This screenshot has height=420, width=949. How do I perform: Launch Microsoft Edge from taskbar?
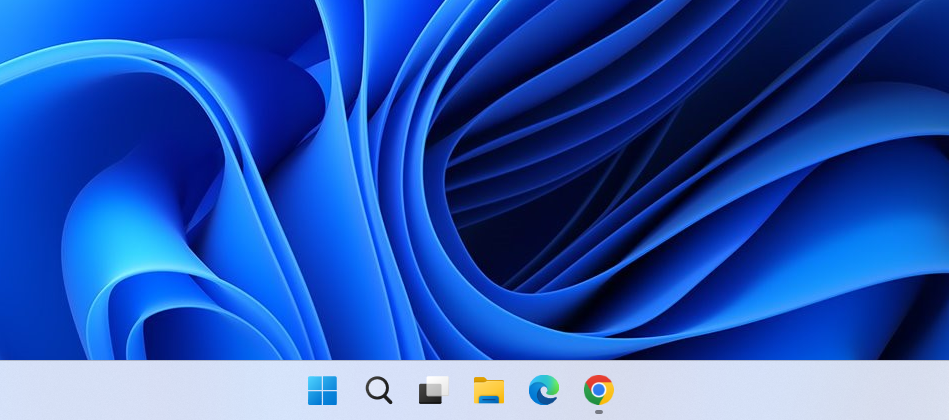[543, 390]
